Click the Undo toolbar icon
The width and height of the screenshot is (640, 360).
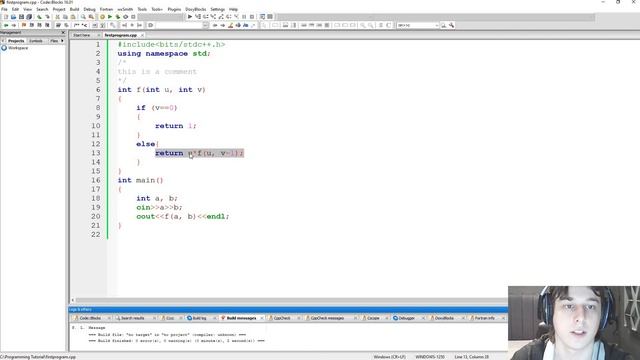tap(39, 17)
